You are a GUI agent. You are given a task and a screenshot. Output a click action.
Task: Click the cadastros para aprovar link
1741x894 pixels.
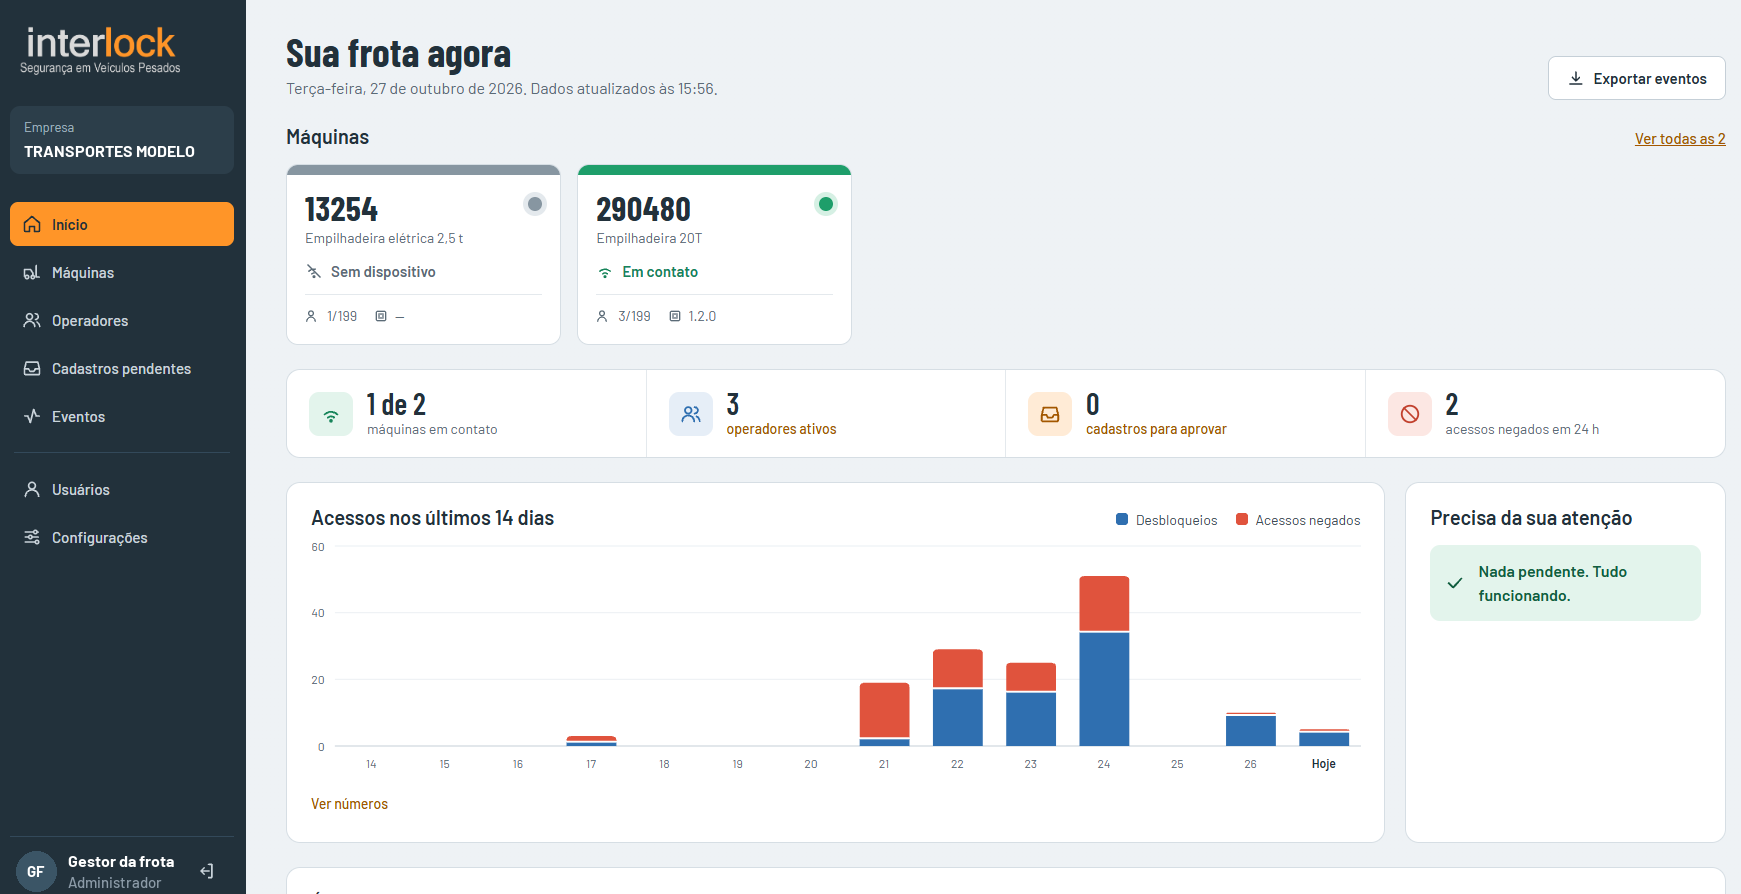pos(1156,429)
